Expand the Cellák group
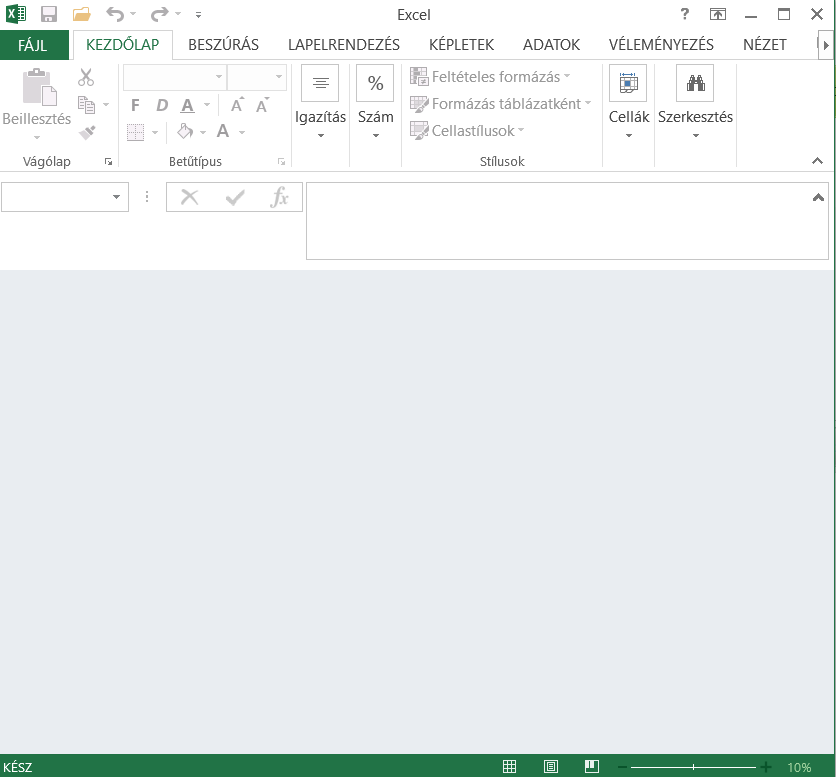 pyautogui.click(x=629, y=102)
